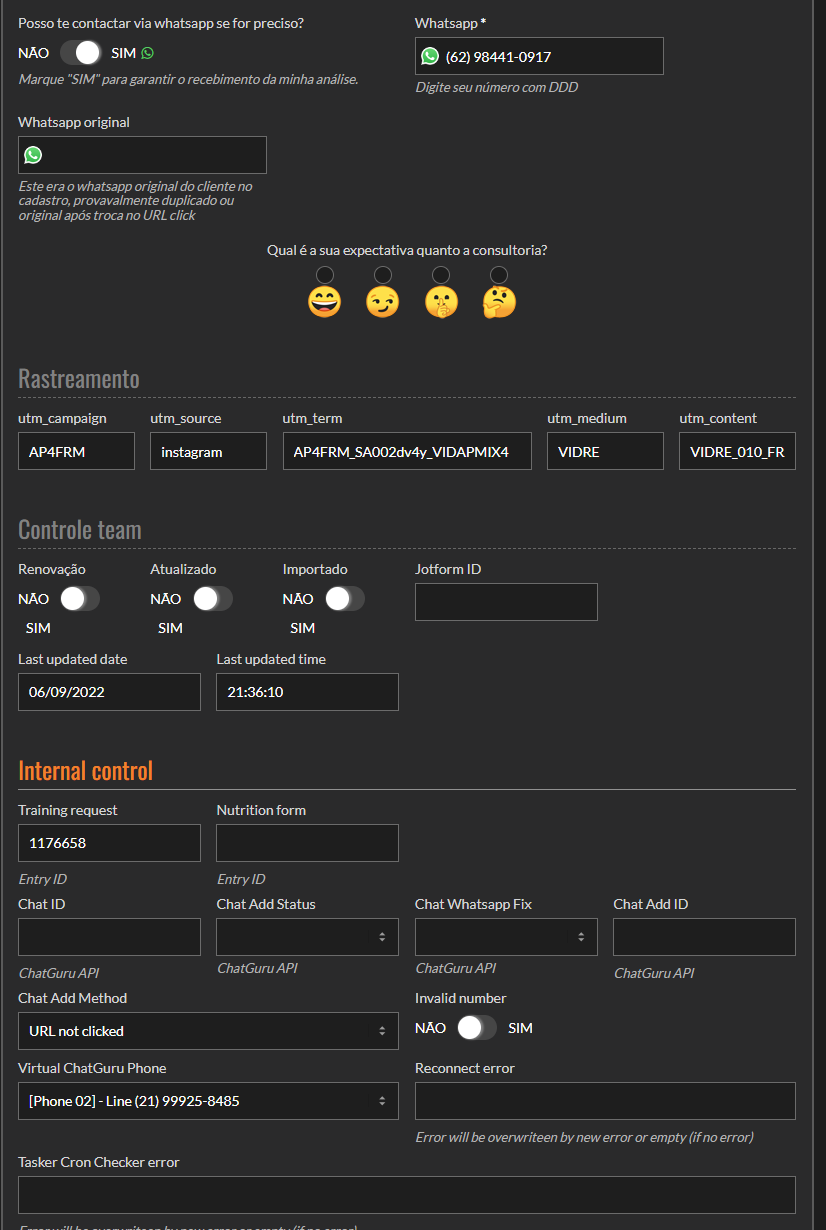This screenshot has width=826, height=1230.
Task: Click the grinning face emoji
Action: 324,301
